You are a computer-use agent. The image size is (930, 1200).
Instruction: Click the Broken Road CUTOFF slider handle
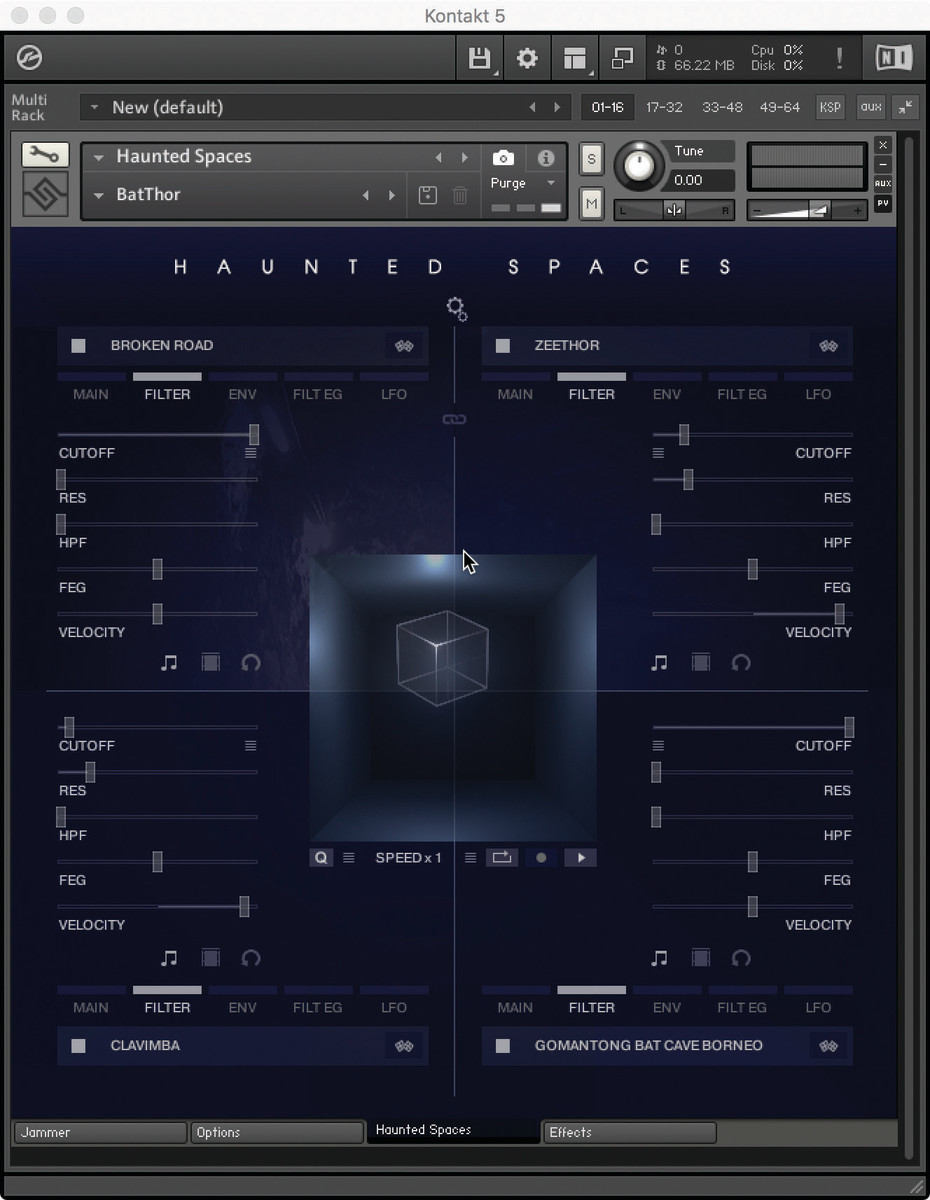(254, 434)
